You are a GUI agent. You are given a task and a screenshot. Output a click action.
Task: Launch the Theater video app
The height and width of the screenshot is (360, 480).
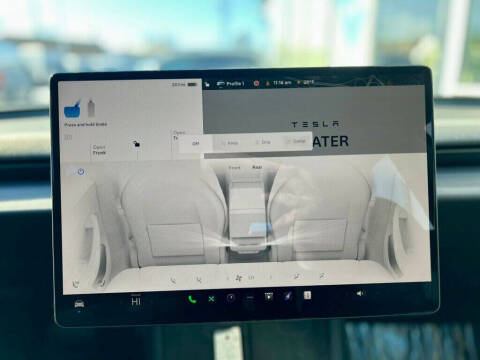pos(269,296)
